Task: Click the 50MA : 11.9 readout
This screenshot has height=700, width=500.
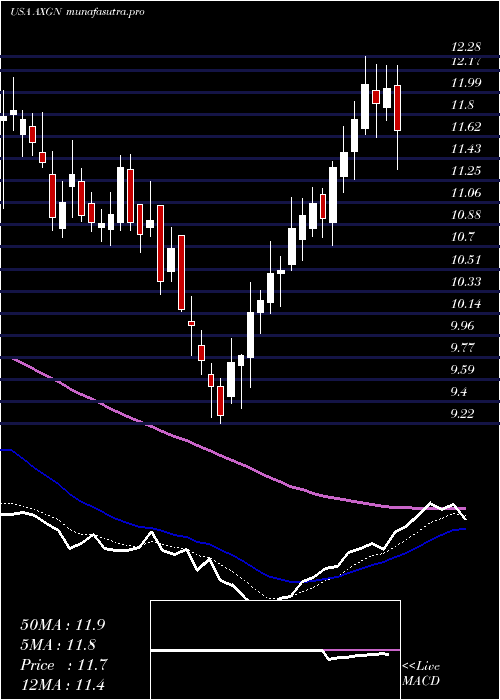Action: [62, 625]
